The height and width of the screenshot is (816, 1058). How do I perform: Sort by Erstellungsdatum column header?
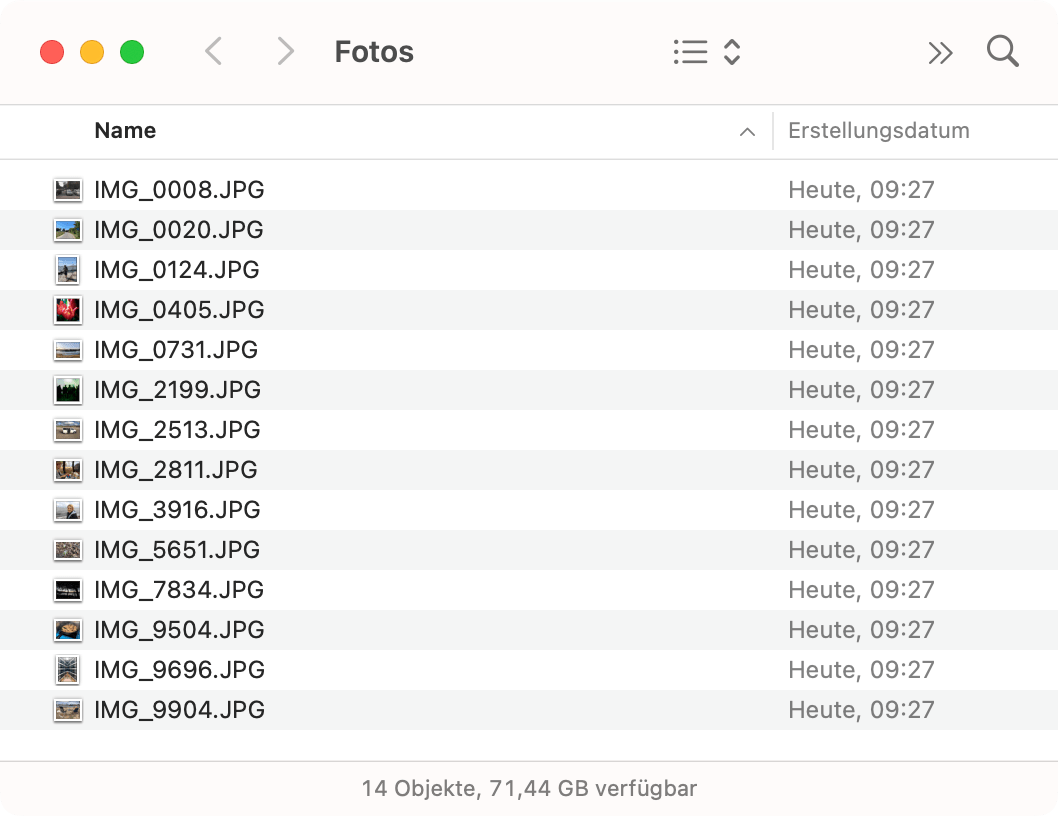coord(878,131)
